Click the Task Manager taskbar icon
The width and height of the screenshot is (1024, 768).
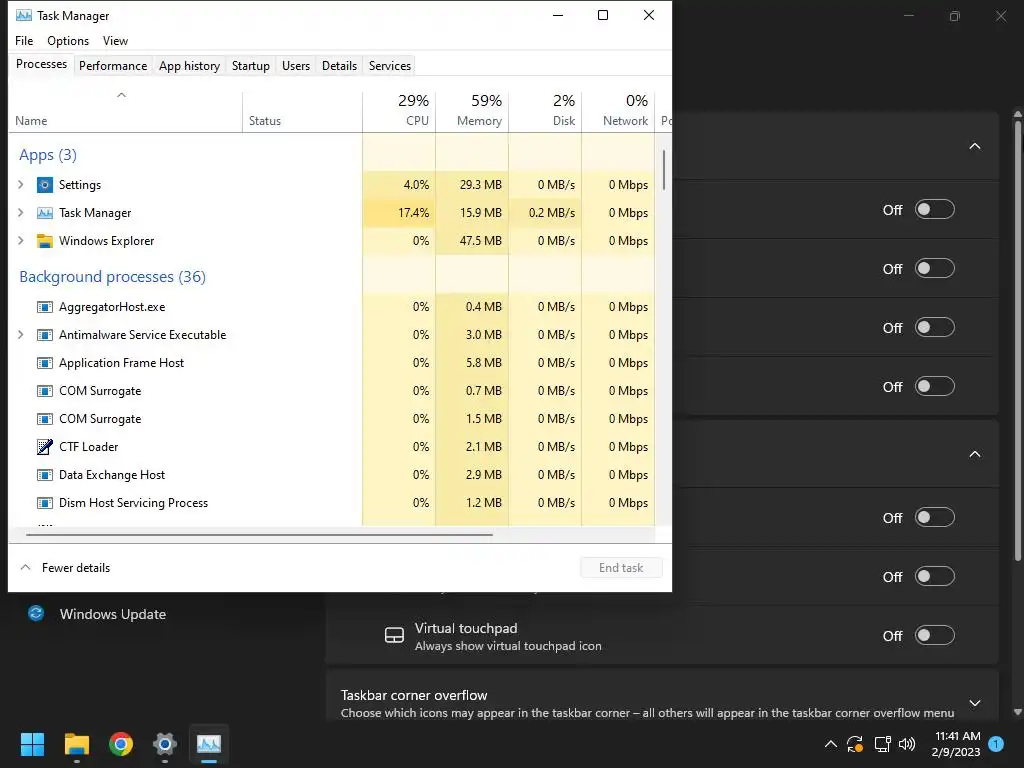click(x=209, y=744)
